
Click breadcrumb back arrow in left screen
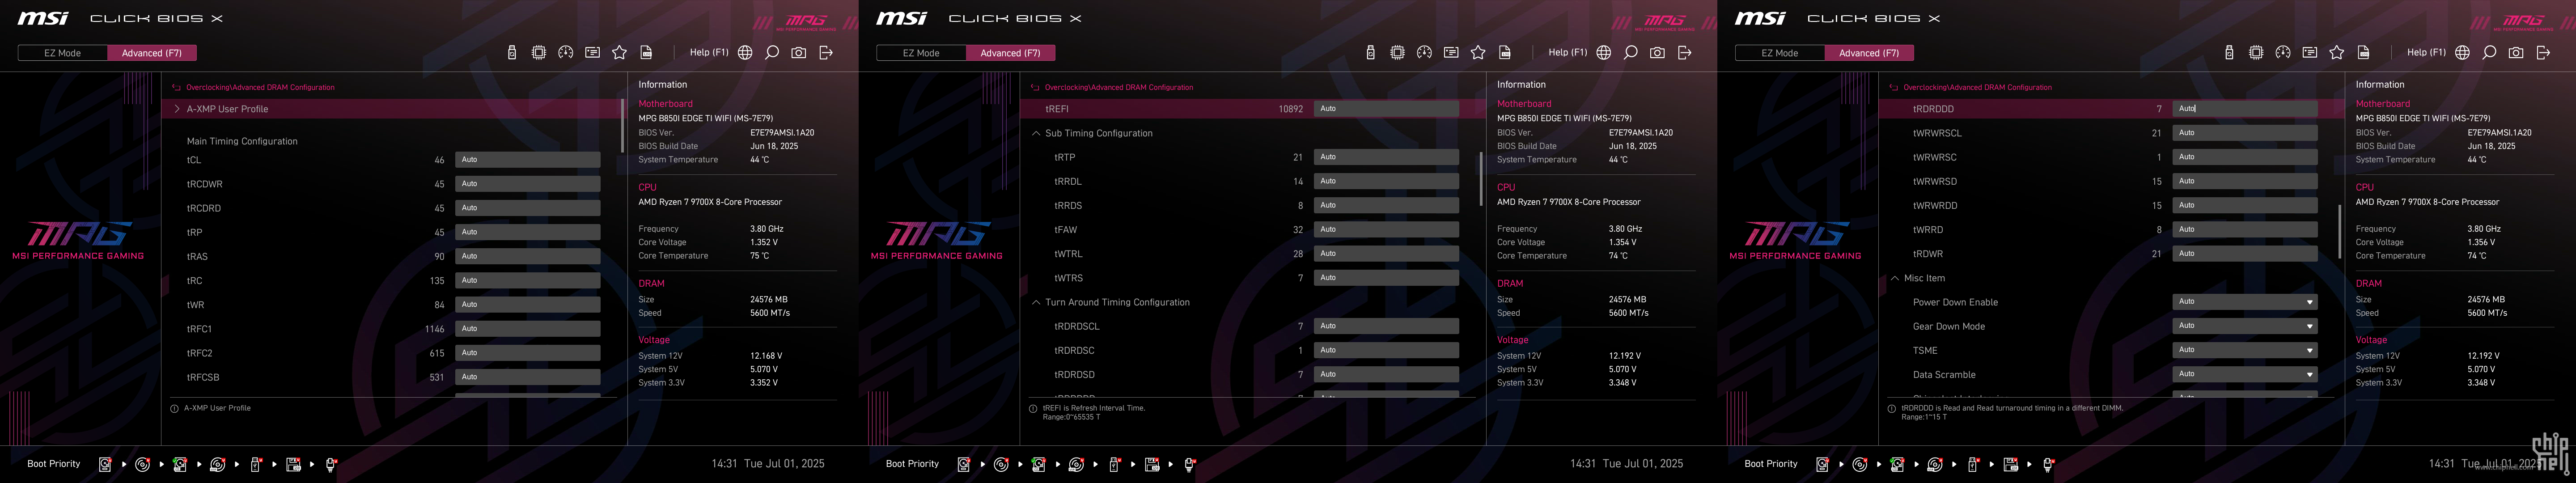coord(177,88)
